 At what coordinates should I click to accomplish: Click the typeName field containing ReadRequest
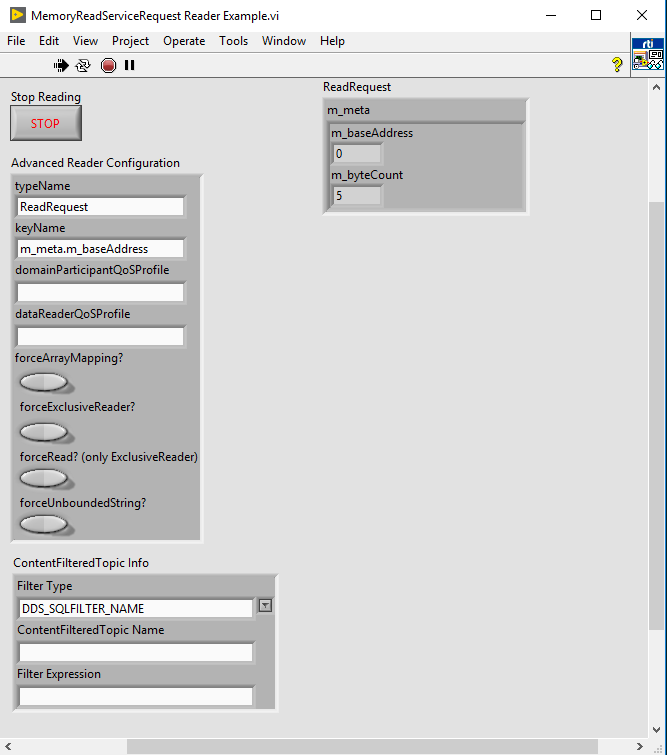pos(100,207)
